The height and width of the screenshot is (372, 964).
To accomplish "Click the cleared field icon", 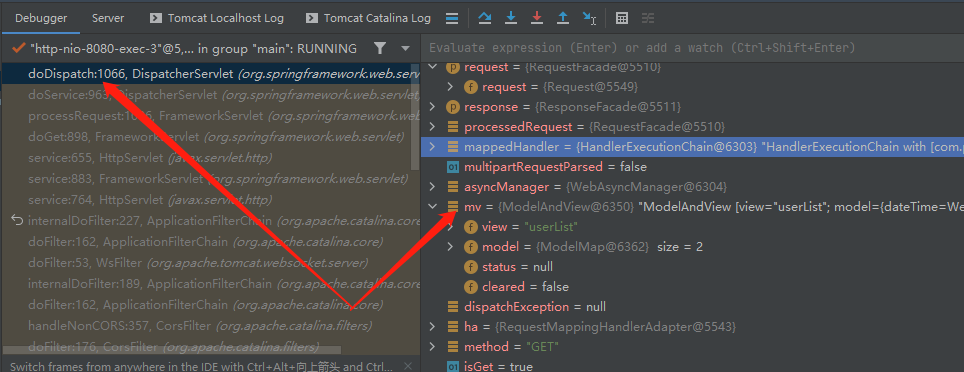I will tap(471, 287).
